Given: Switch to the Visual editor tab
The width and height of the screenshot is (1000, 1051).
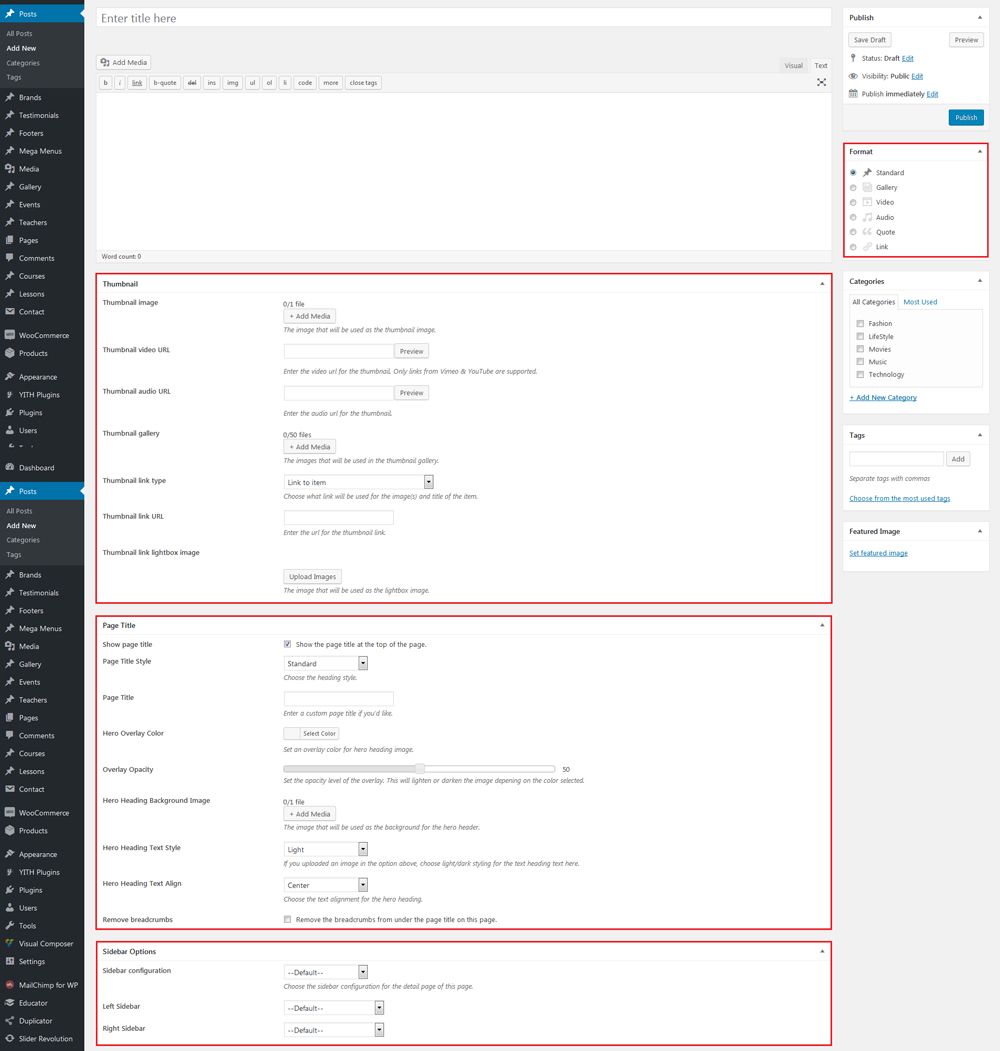Looking at the screenshot, I should [794, 65].
